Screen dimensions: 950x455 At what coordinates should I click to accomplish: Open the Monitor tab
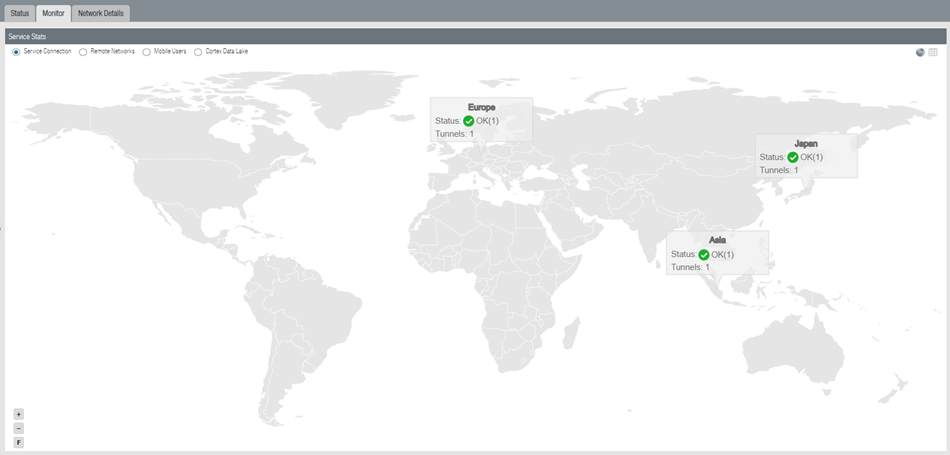pos(53,13)
